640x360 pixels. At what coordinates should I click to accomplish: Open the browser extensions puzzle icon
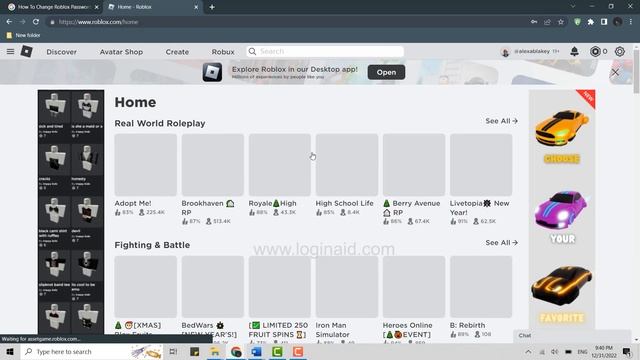pyautogui.click(x=591, y=22)
